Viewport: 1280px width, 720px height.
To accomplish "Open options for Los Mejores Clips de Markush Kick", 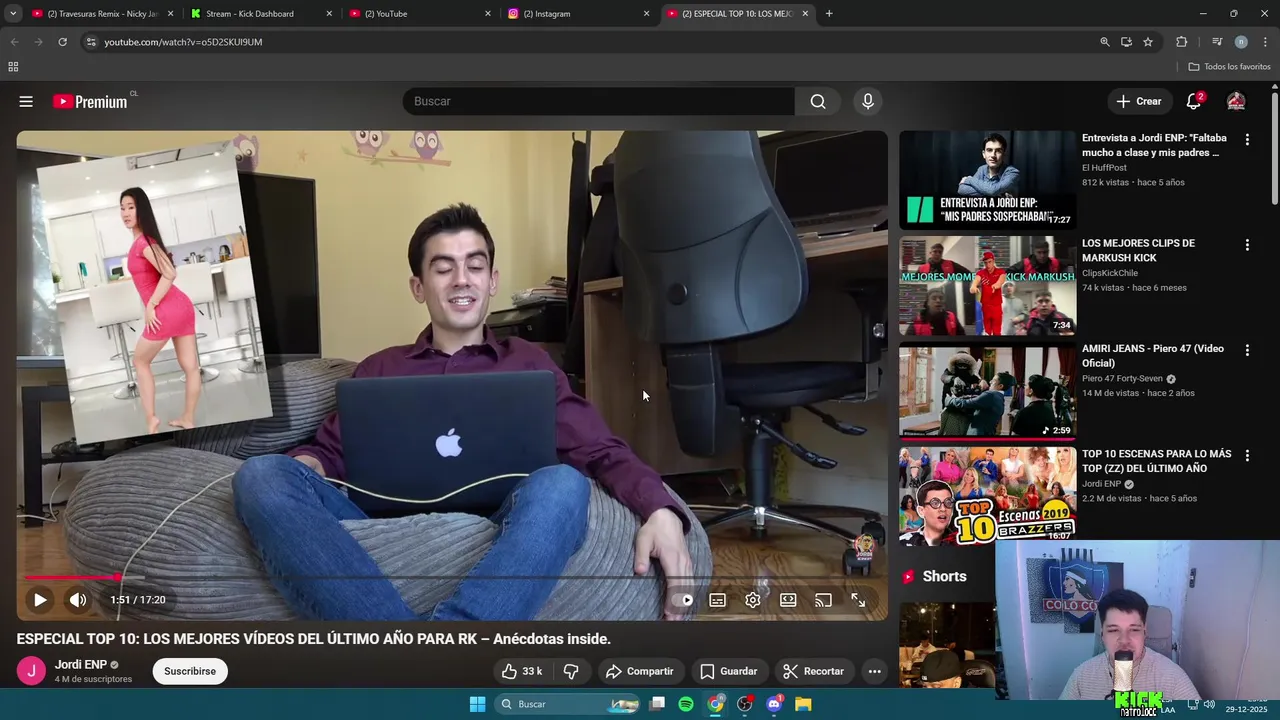I will 1247,245.
